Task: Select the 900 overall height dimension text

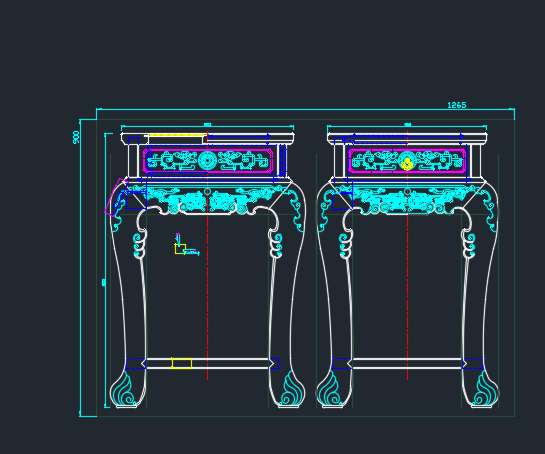Action: point(76,137)
